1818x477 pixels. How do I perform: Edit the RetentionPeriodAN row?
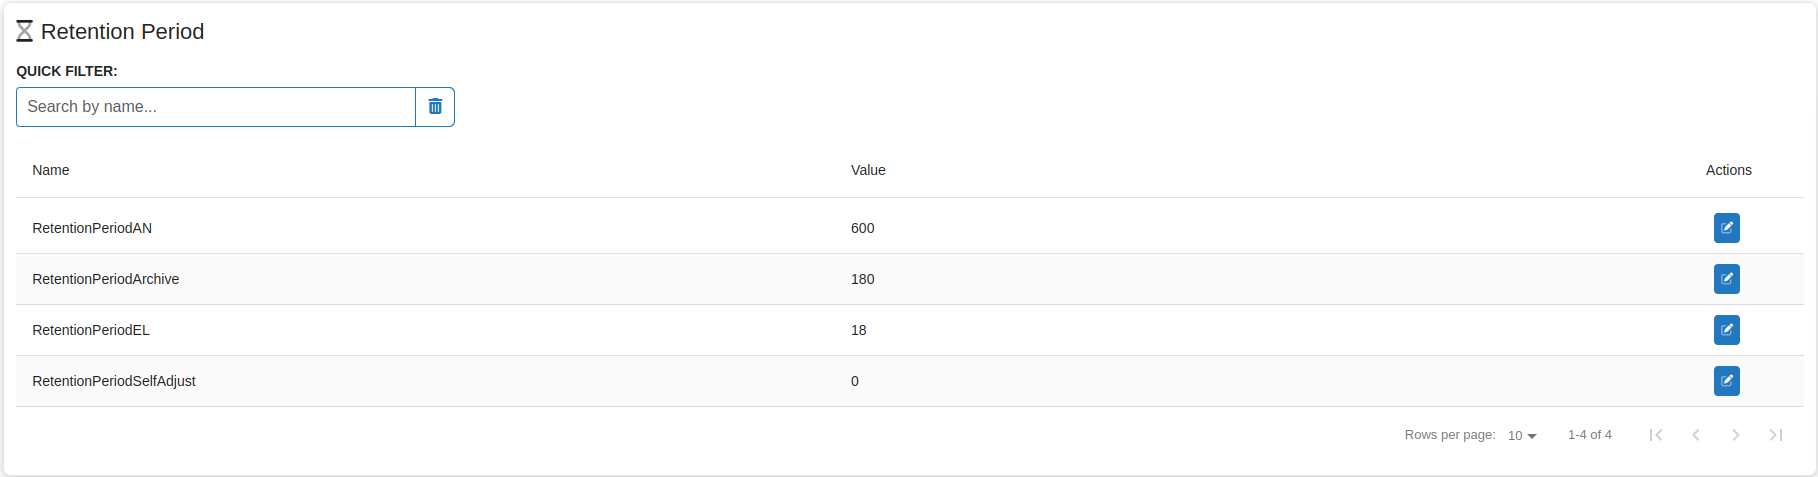(1726, 228)
